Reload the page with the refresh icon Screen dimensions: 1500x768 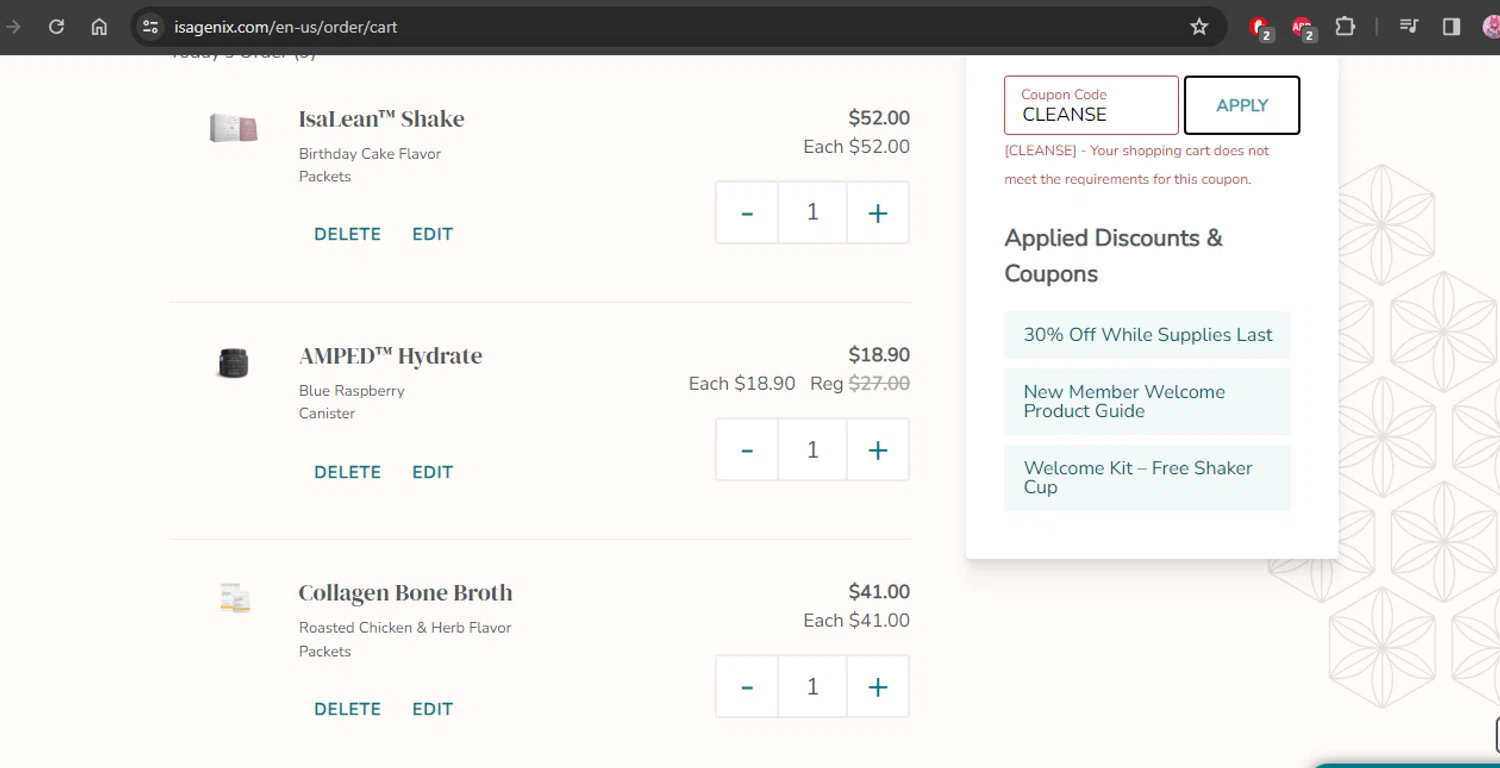pos(57,27)
